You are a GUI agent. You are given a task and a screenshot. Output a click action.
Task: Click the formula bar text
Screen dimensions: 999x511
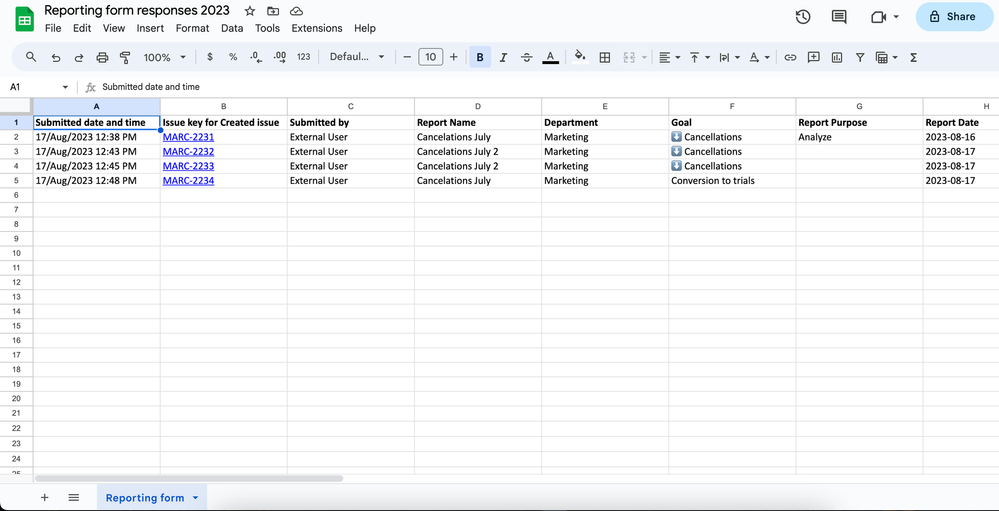[x=151, y=87]
